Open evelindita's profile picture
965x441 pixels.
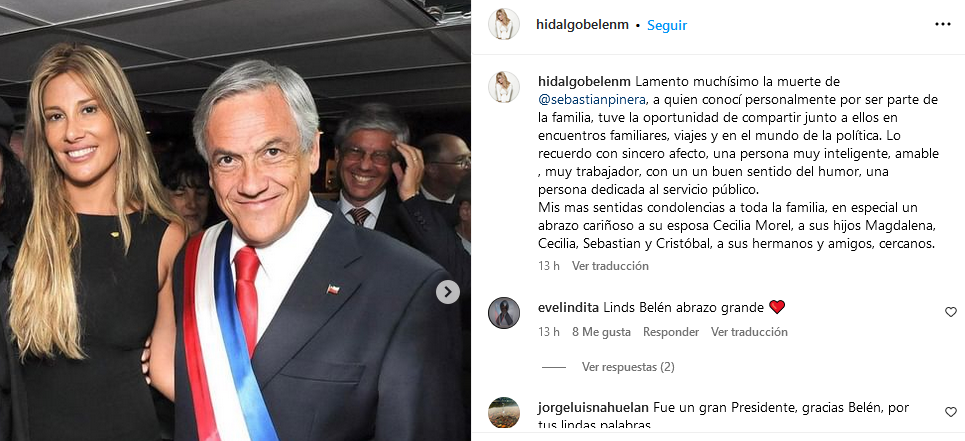503,312
